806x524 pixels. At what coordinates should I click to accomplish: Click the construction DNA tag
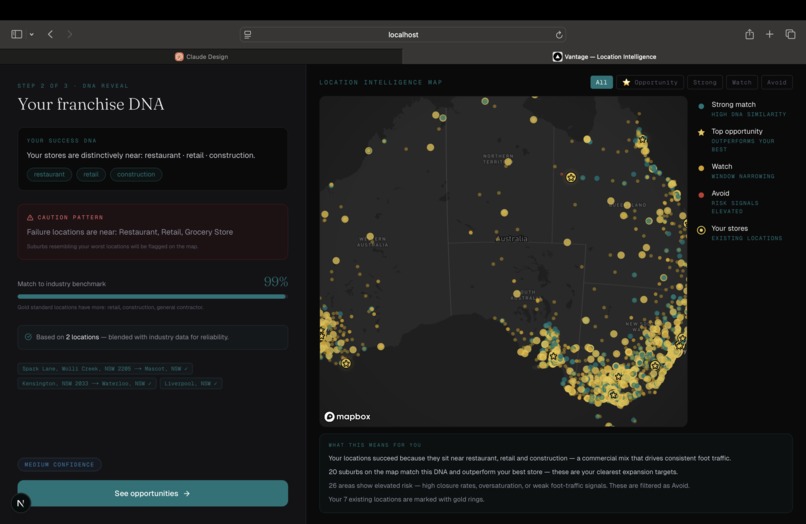point(136,174)
